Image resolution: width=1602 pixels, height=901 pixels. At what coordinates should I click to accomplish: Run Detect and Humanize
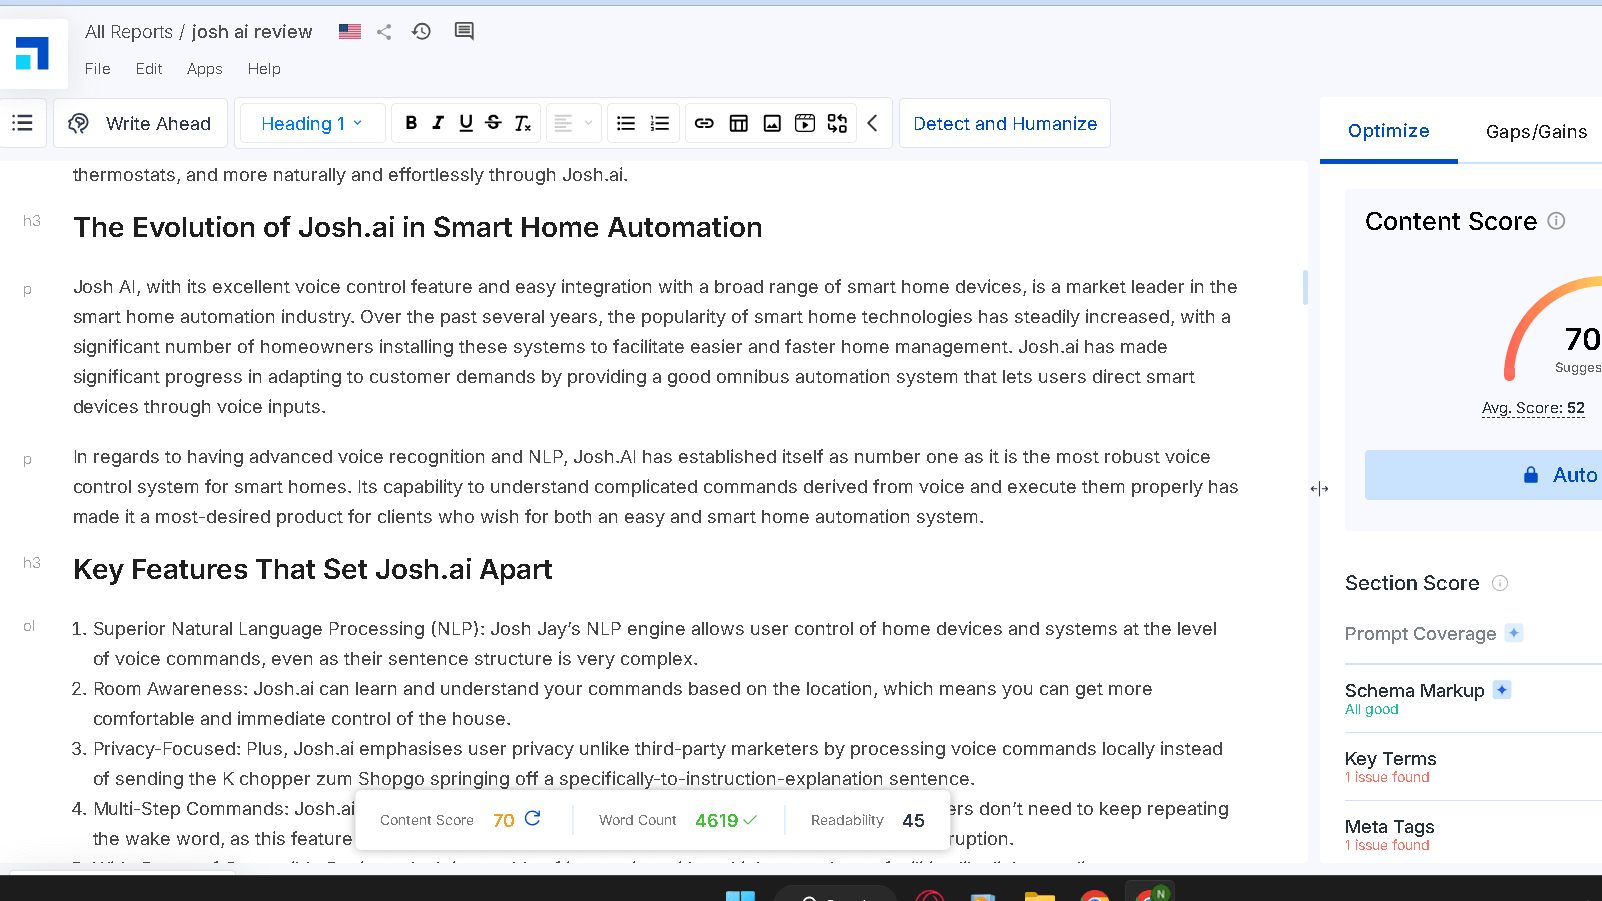1004,123
